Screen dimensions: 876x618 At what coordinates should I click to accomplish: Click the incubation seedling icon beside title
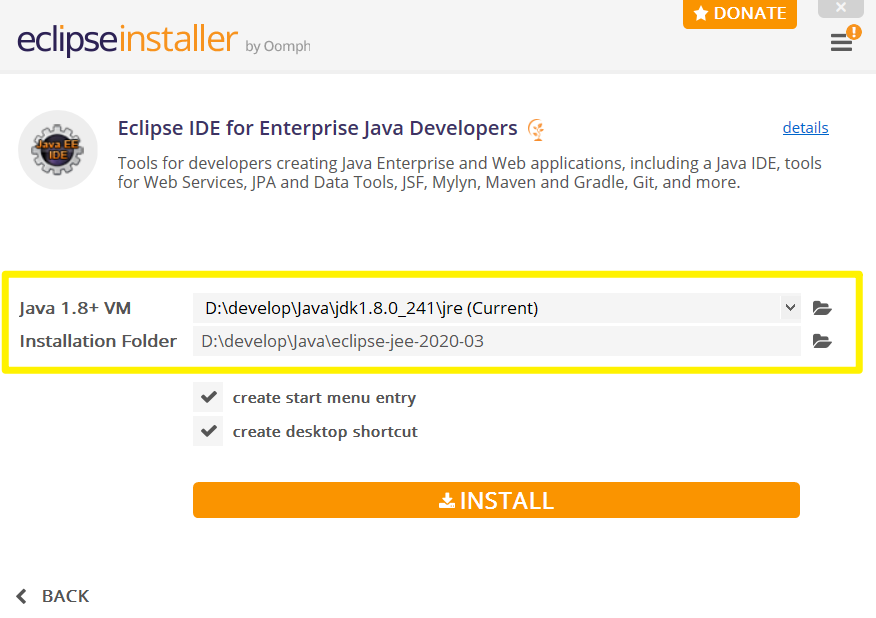(x=536, y=130)
